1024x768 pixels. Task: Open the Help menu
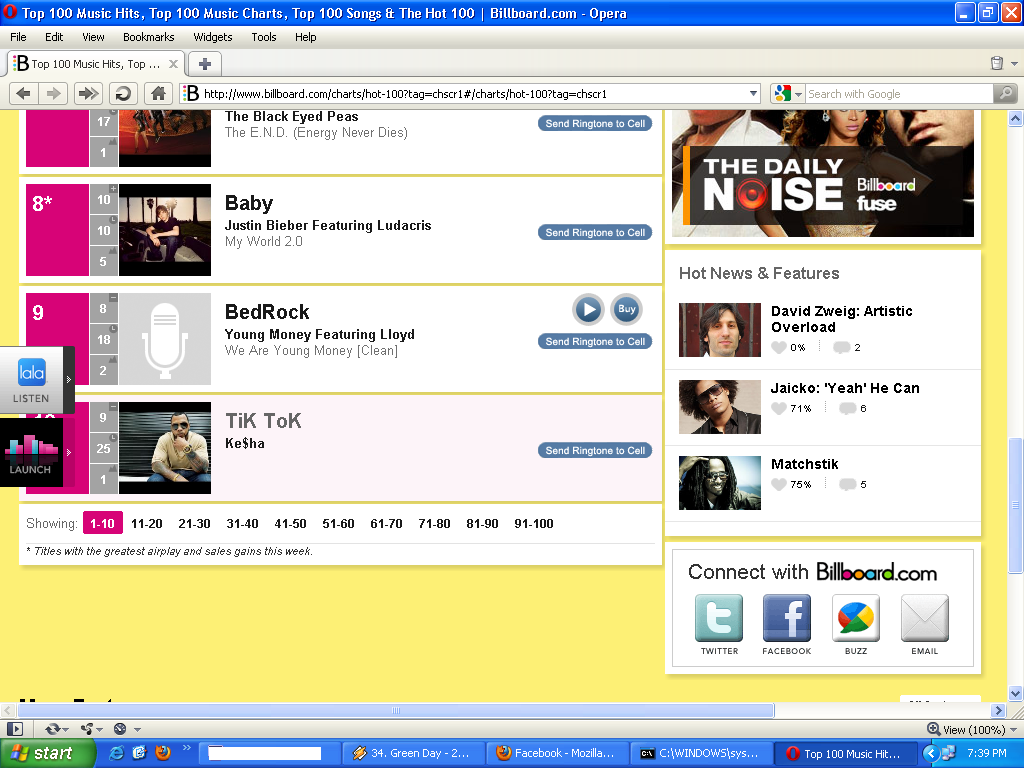[306, 37]
